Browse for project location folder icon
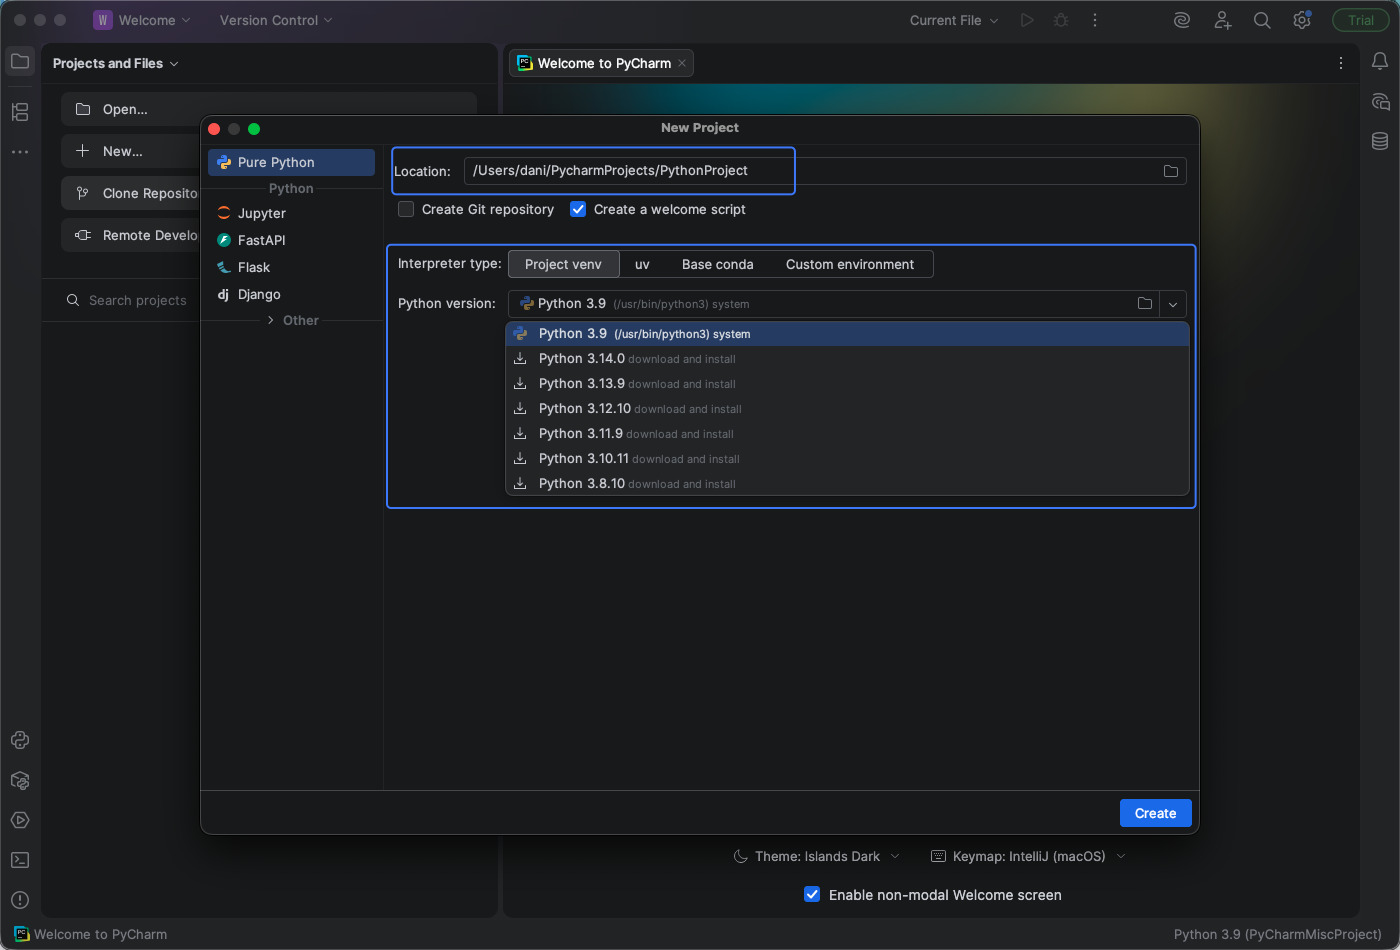 (1171, 171)
